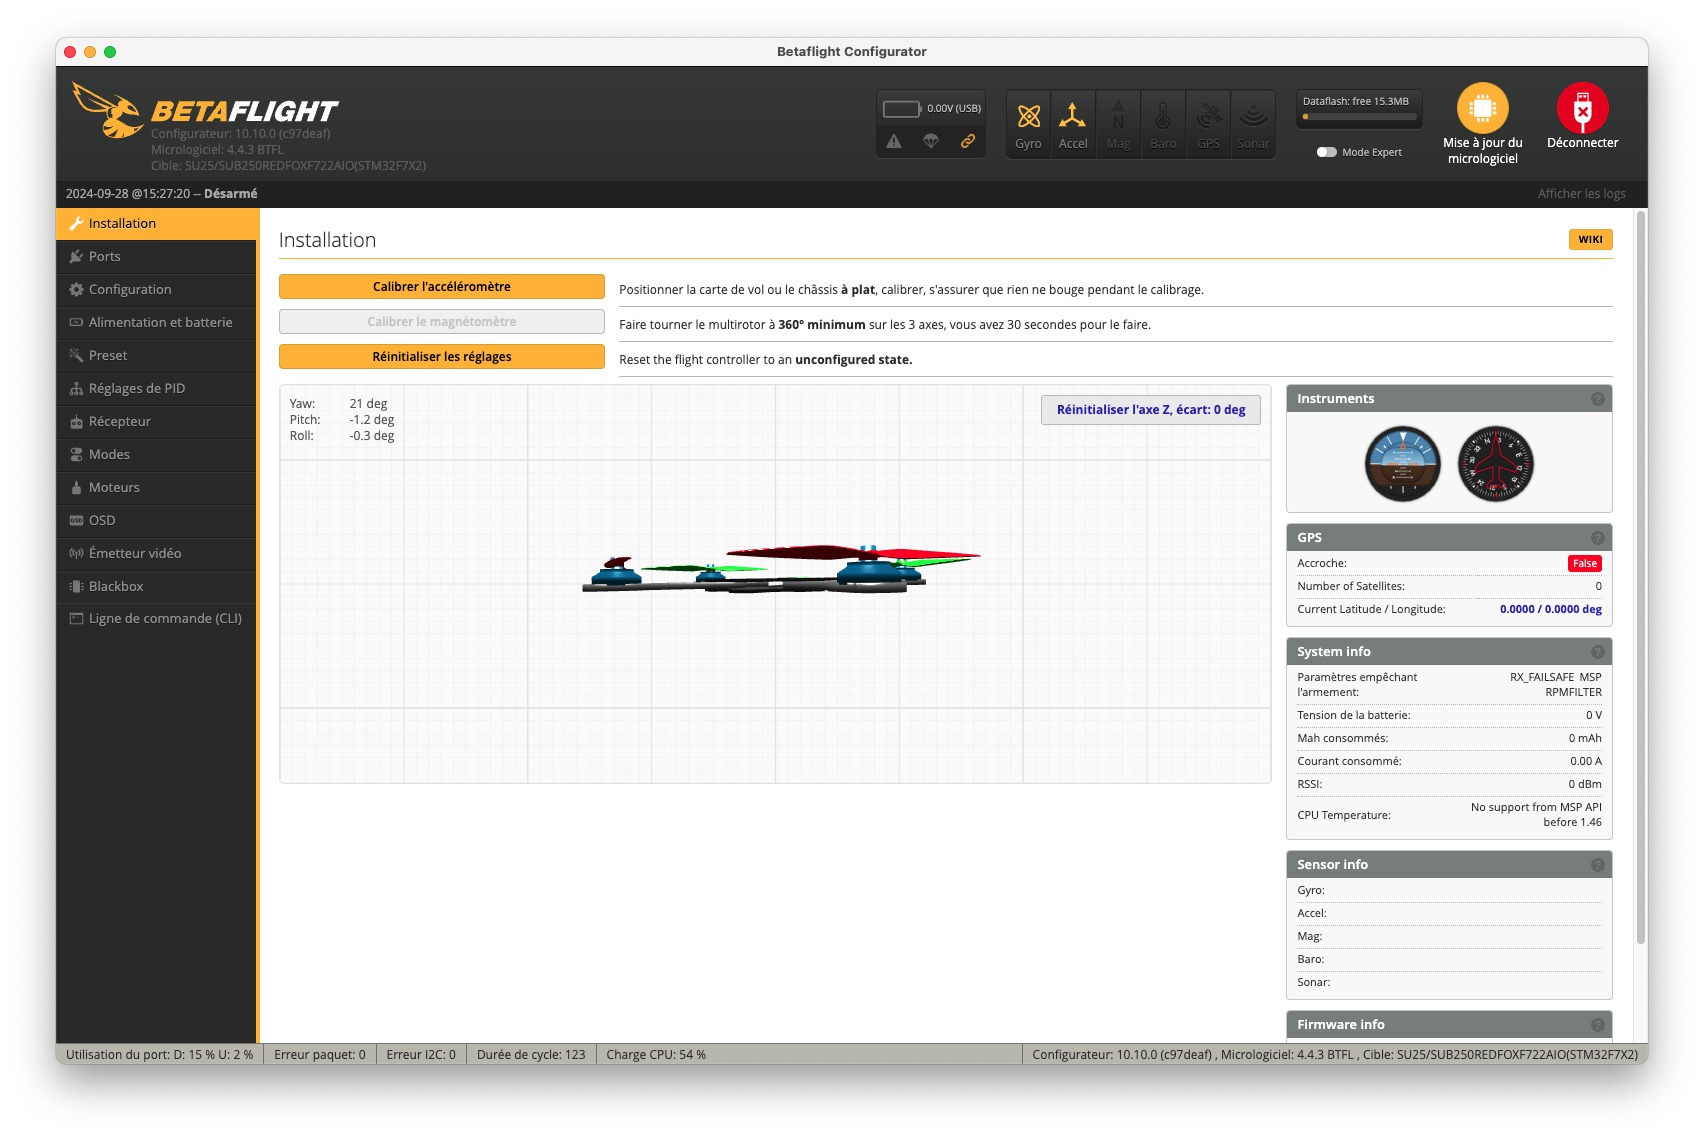Viewport: 1704px width, 1138px height.
Task: Click the orange link status icon
Action: 968,142
